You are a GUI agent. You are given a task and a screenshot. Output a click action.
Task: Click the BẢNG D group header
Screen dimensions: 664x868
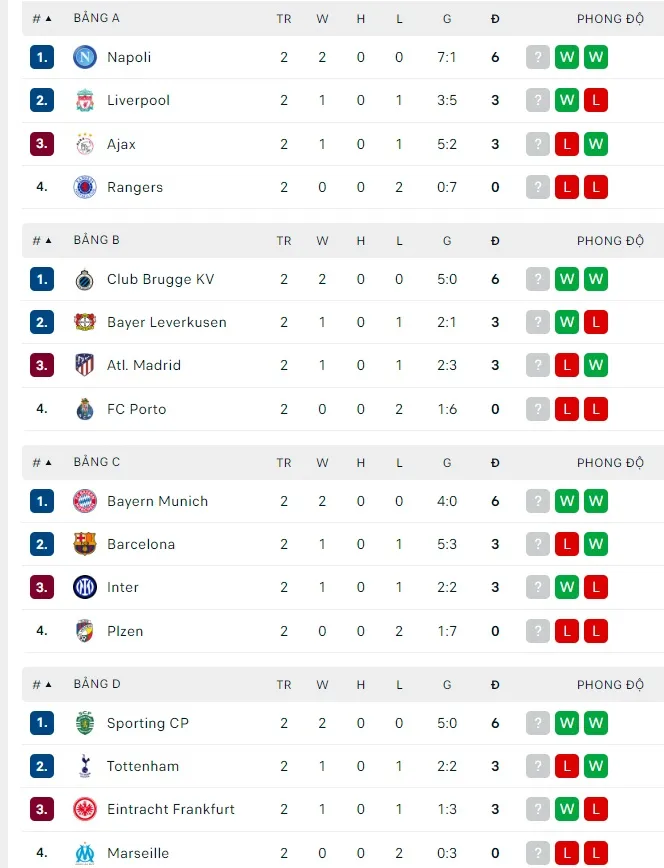(96, 684)
